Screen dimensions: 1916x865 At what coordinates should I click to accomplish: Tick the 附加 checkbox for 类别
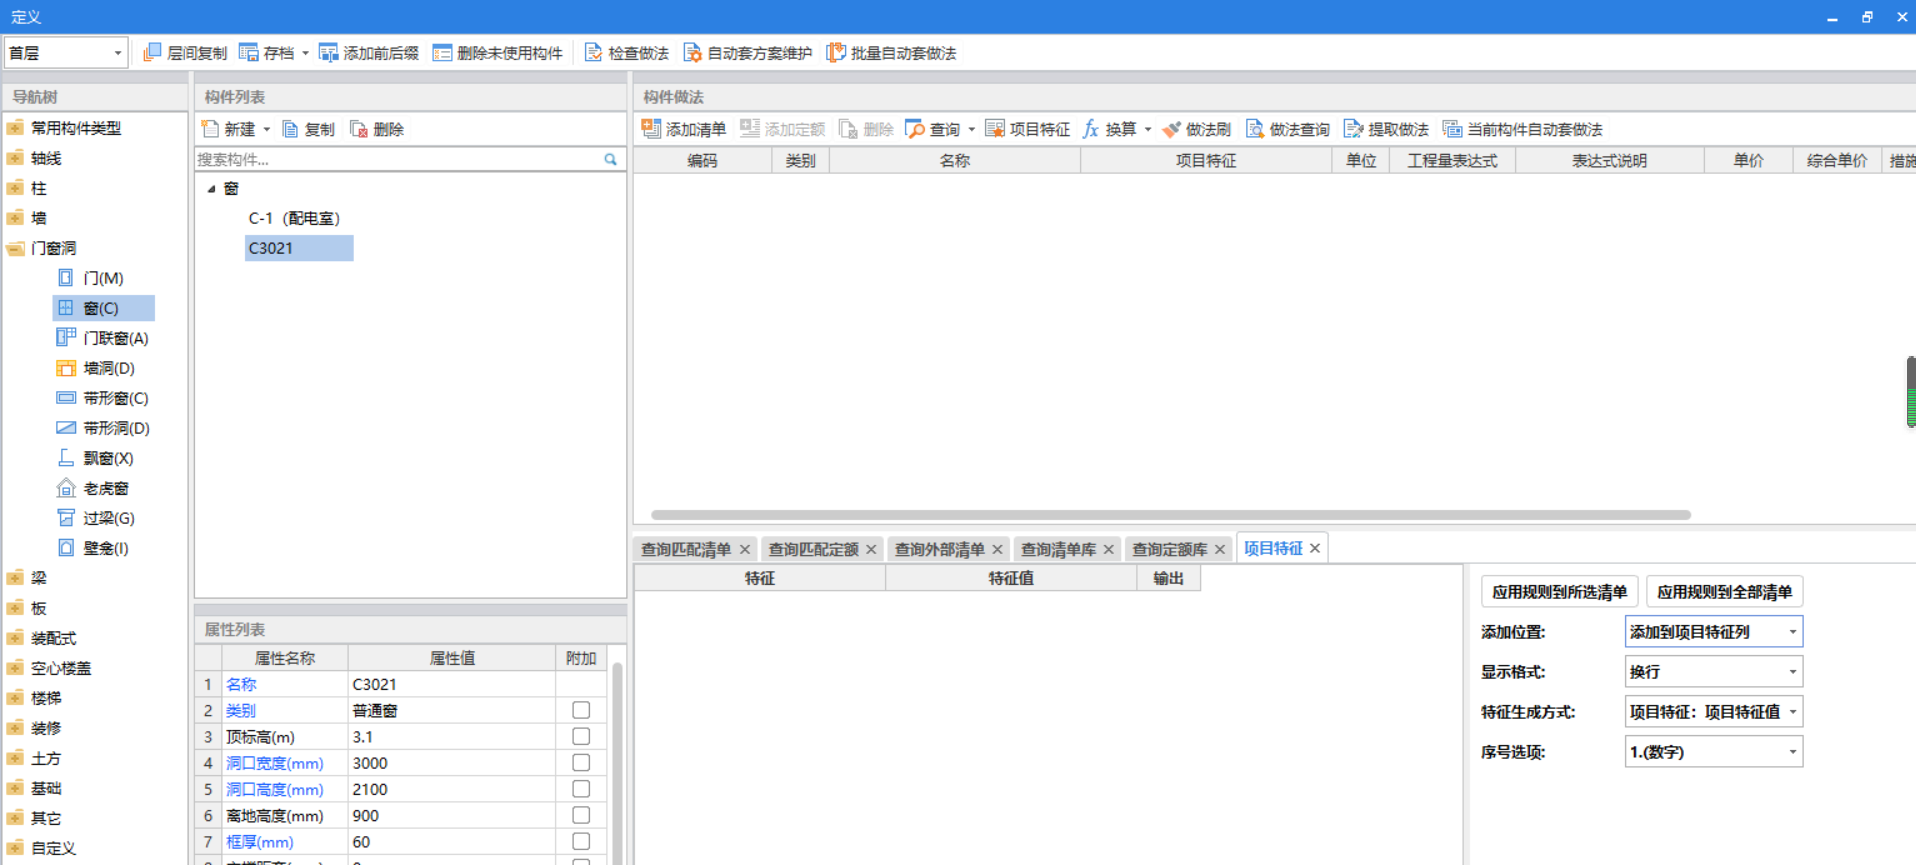(581, 710)
